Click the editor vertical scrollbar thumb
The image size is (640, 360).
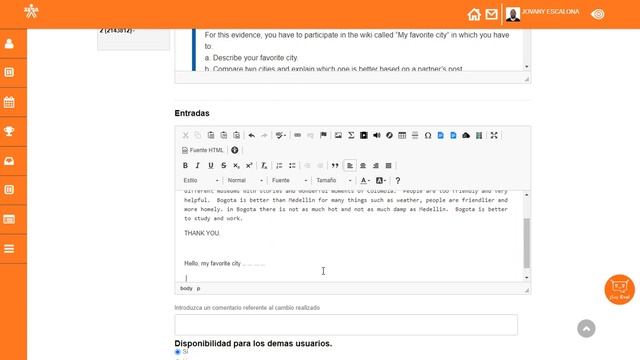pyautogui.click(x=527, y=243)
